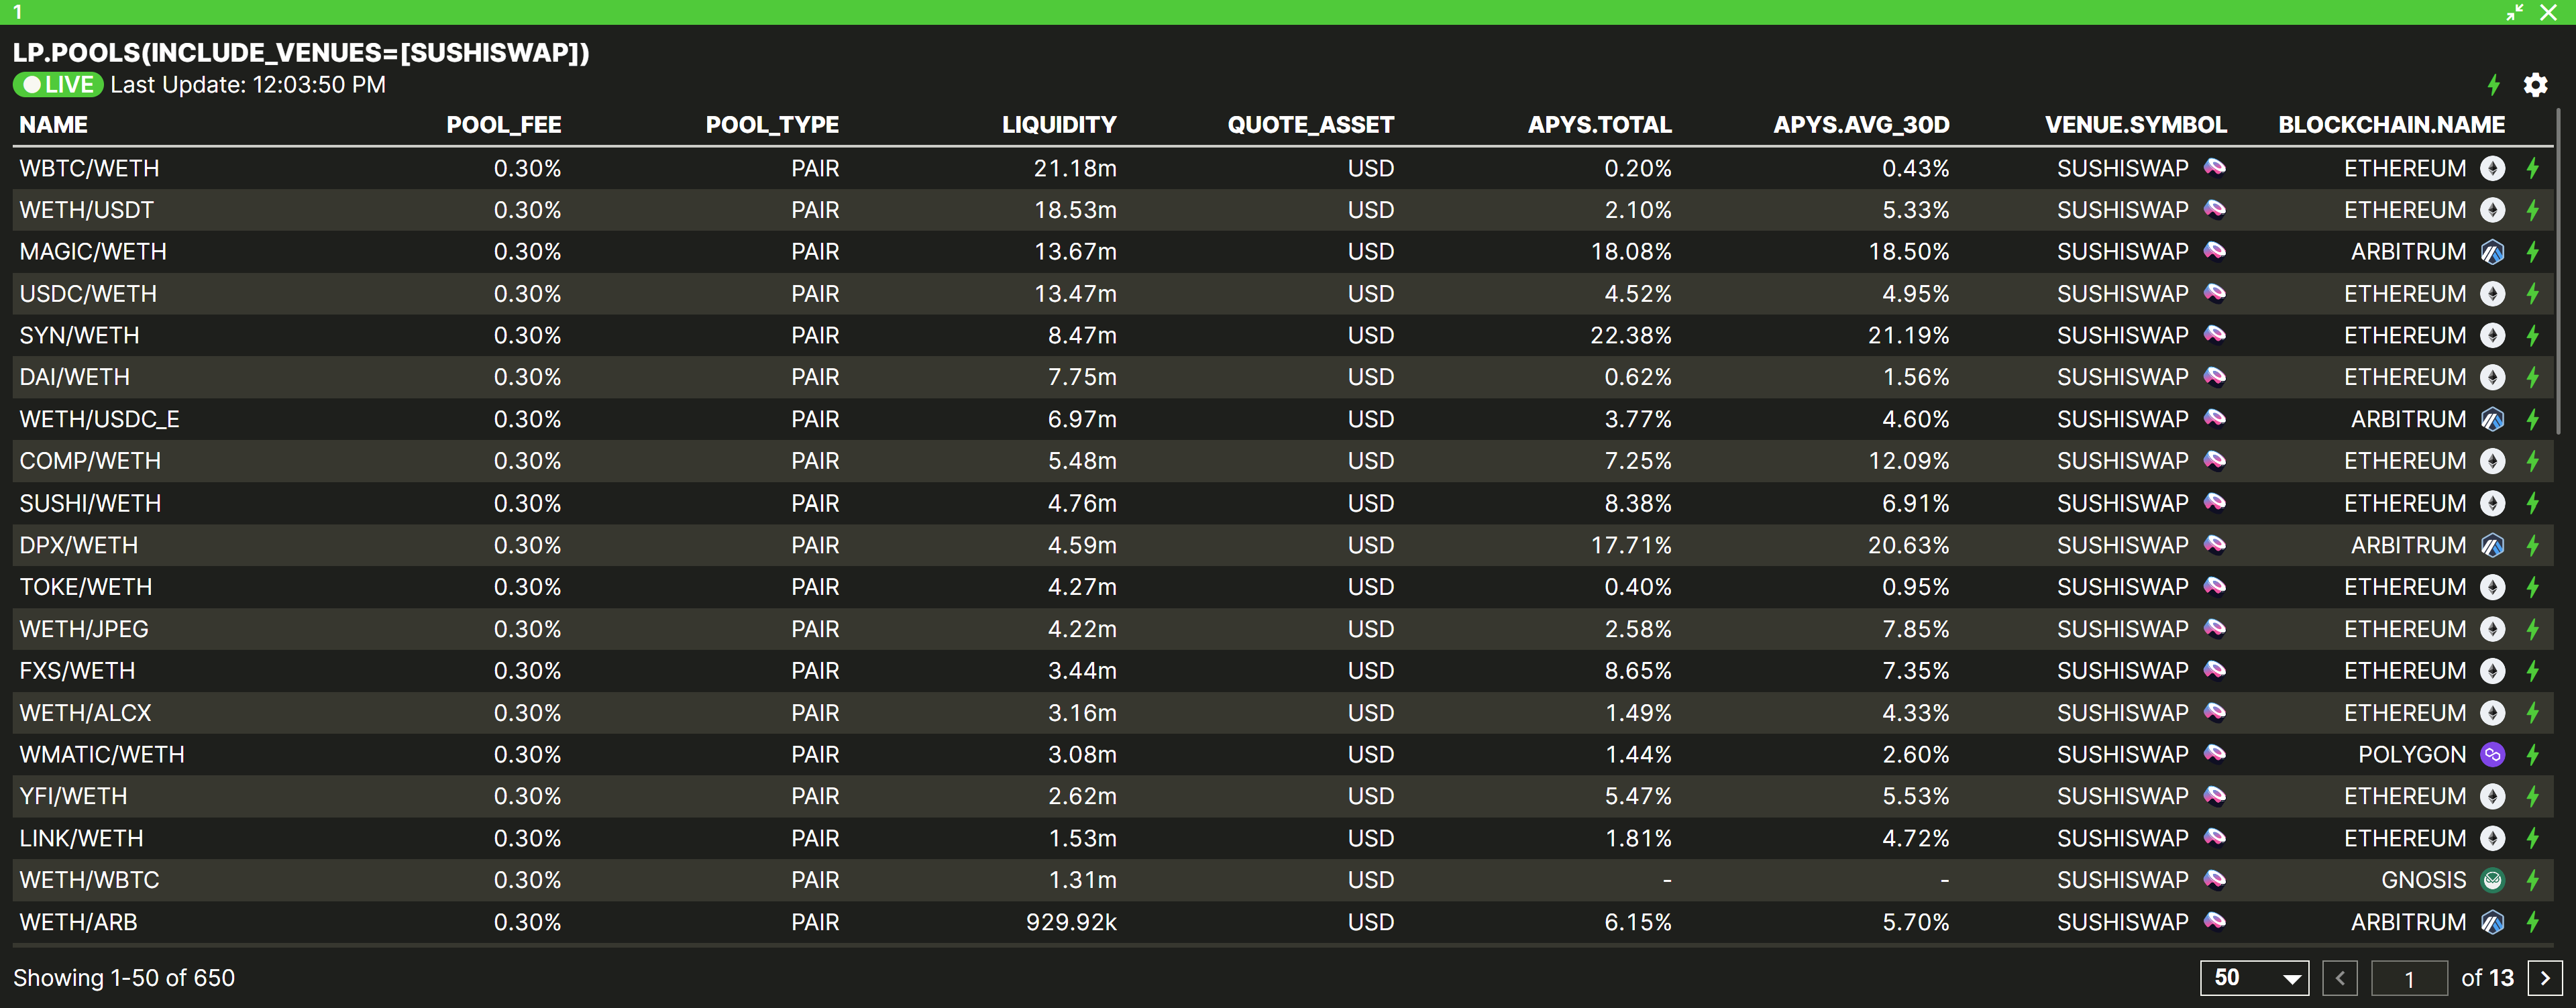Collapse the widget with shrink icon
2576x1008 pixels.
click(2514, 12)
